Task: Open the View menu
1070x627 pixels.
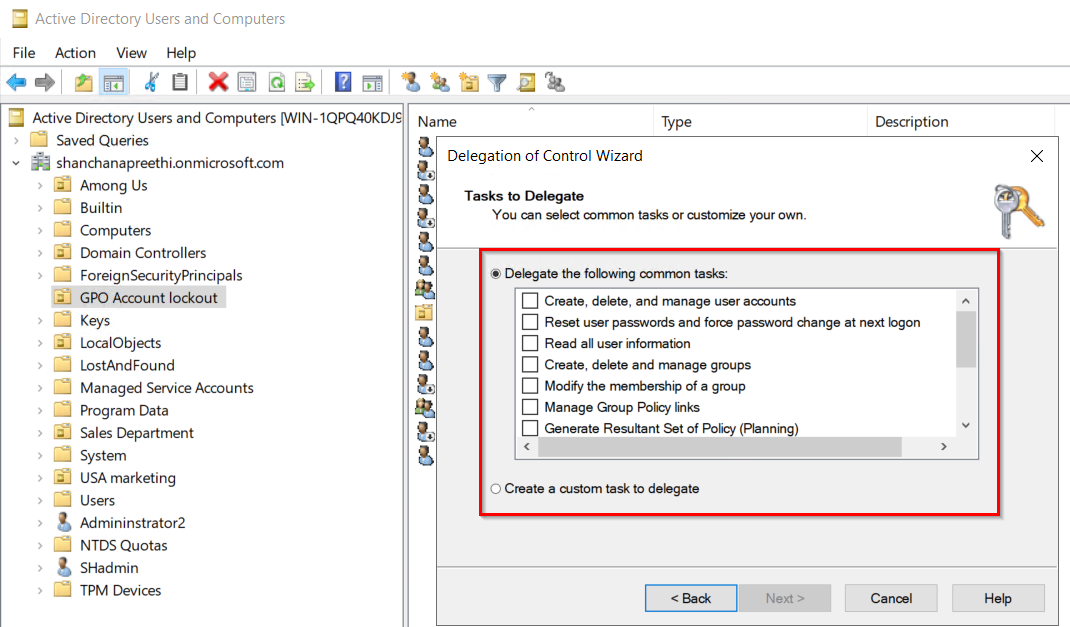Action: coord(131,52)
